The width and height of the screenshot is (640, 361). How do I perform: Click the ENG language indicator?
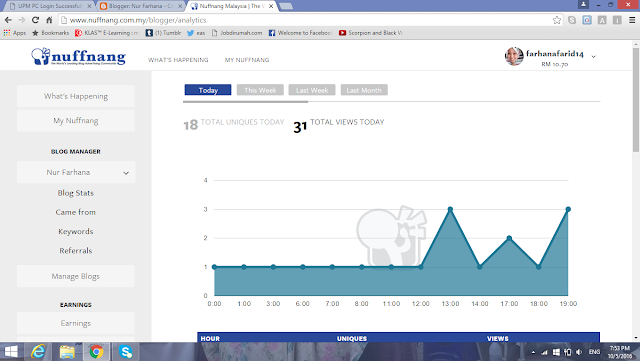[594, 352]
